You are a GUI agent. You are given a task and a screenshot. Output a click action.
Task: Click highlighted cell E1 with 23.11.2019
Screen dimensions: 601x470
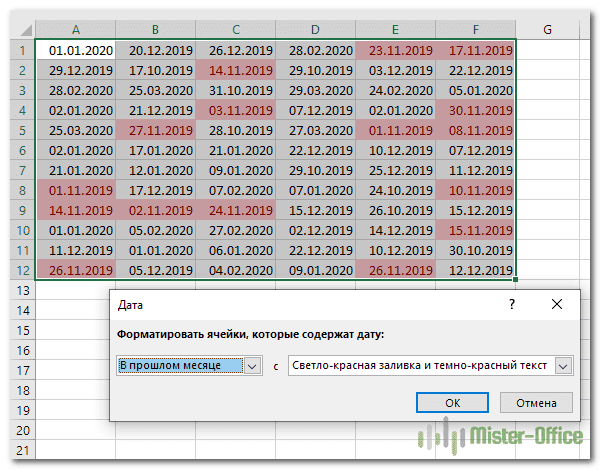click(x=396, y=50)
